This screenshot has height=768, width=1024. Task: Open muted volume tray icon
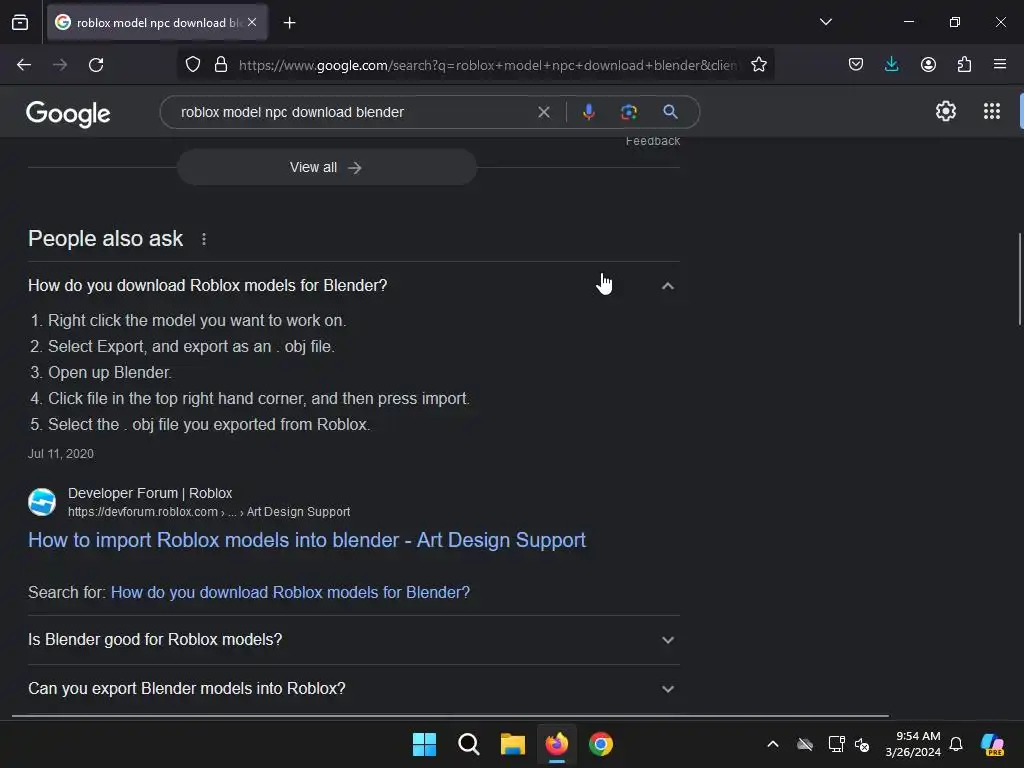click(x=862, y=744)
